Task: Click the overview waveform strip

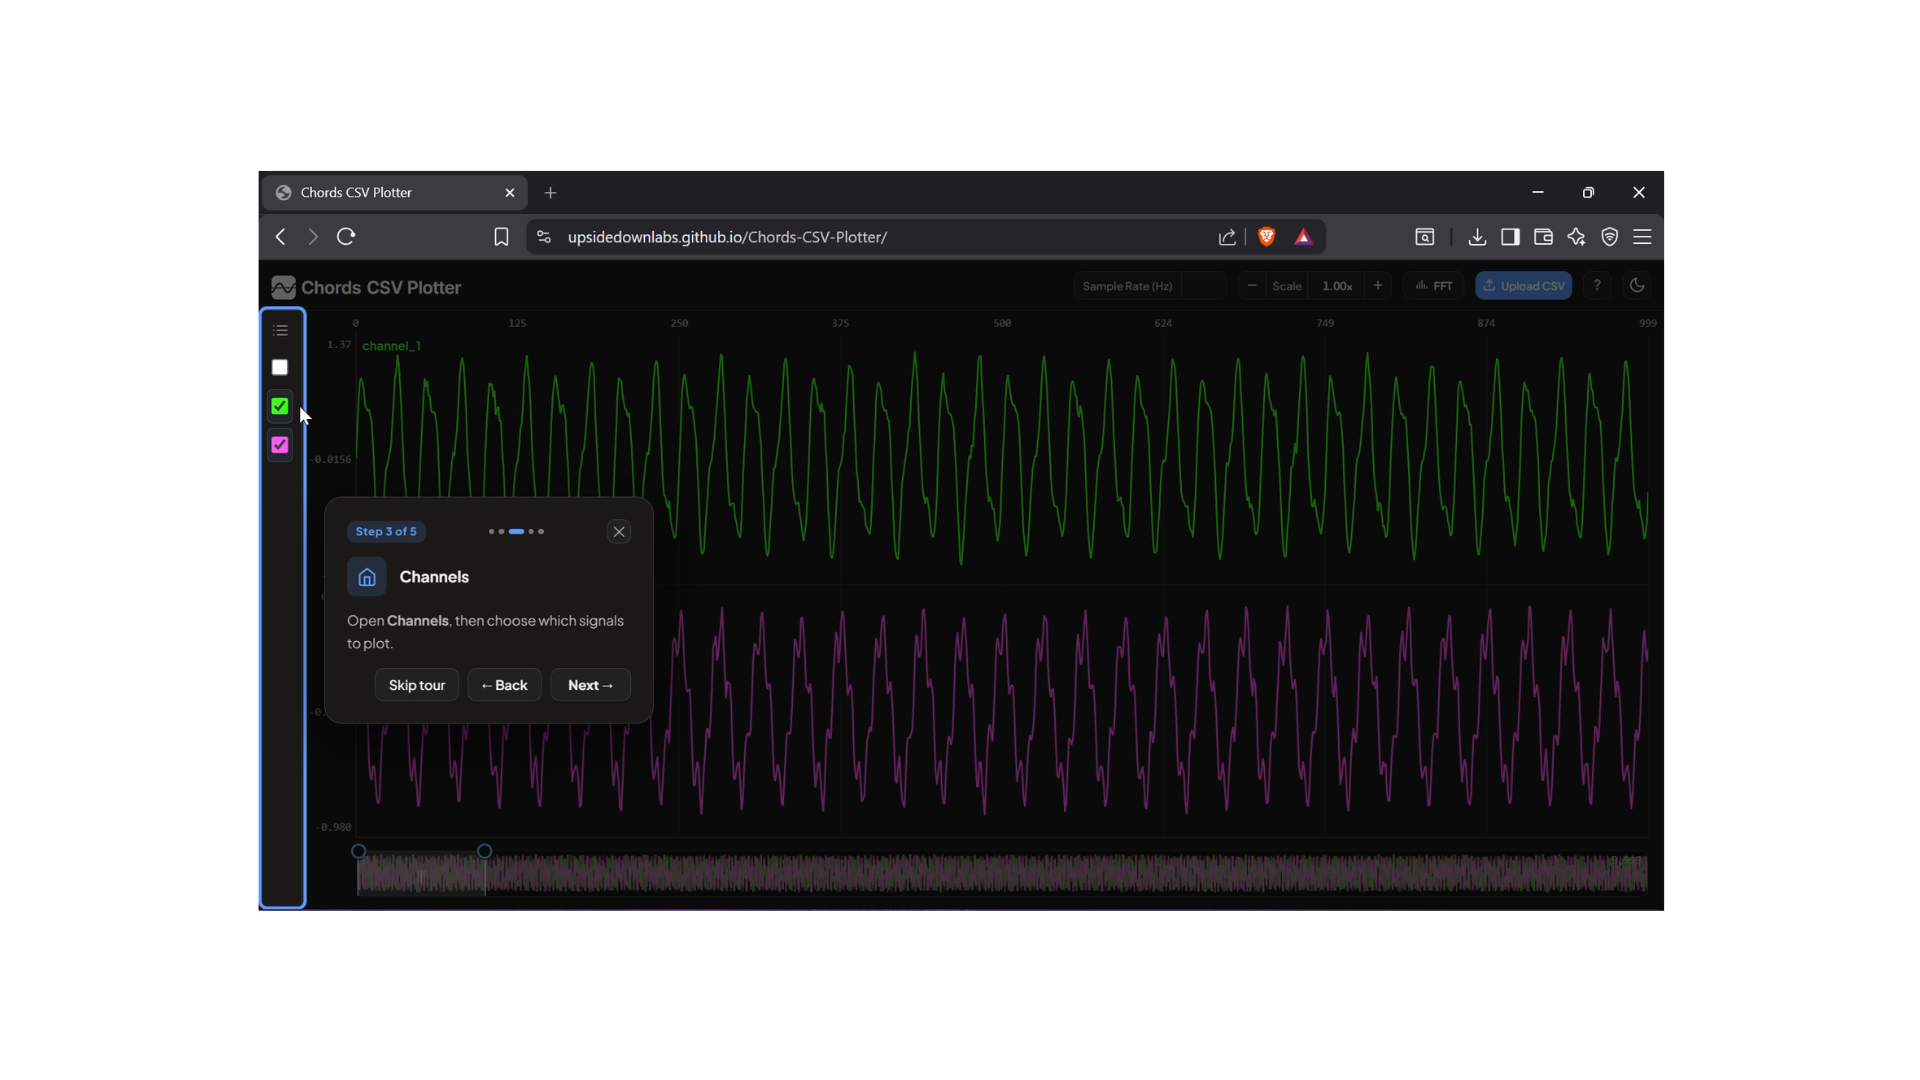Action: coord(1002,874)
